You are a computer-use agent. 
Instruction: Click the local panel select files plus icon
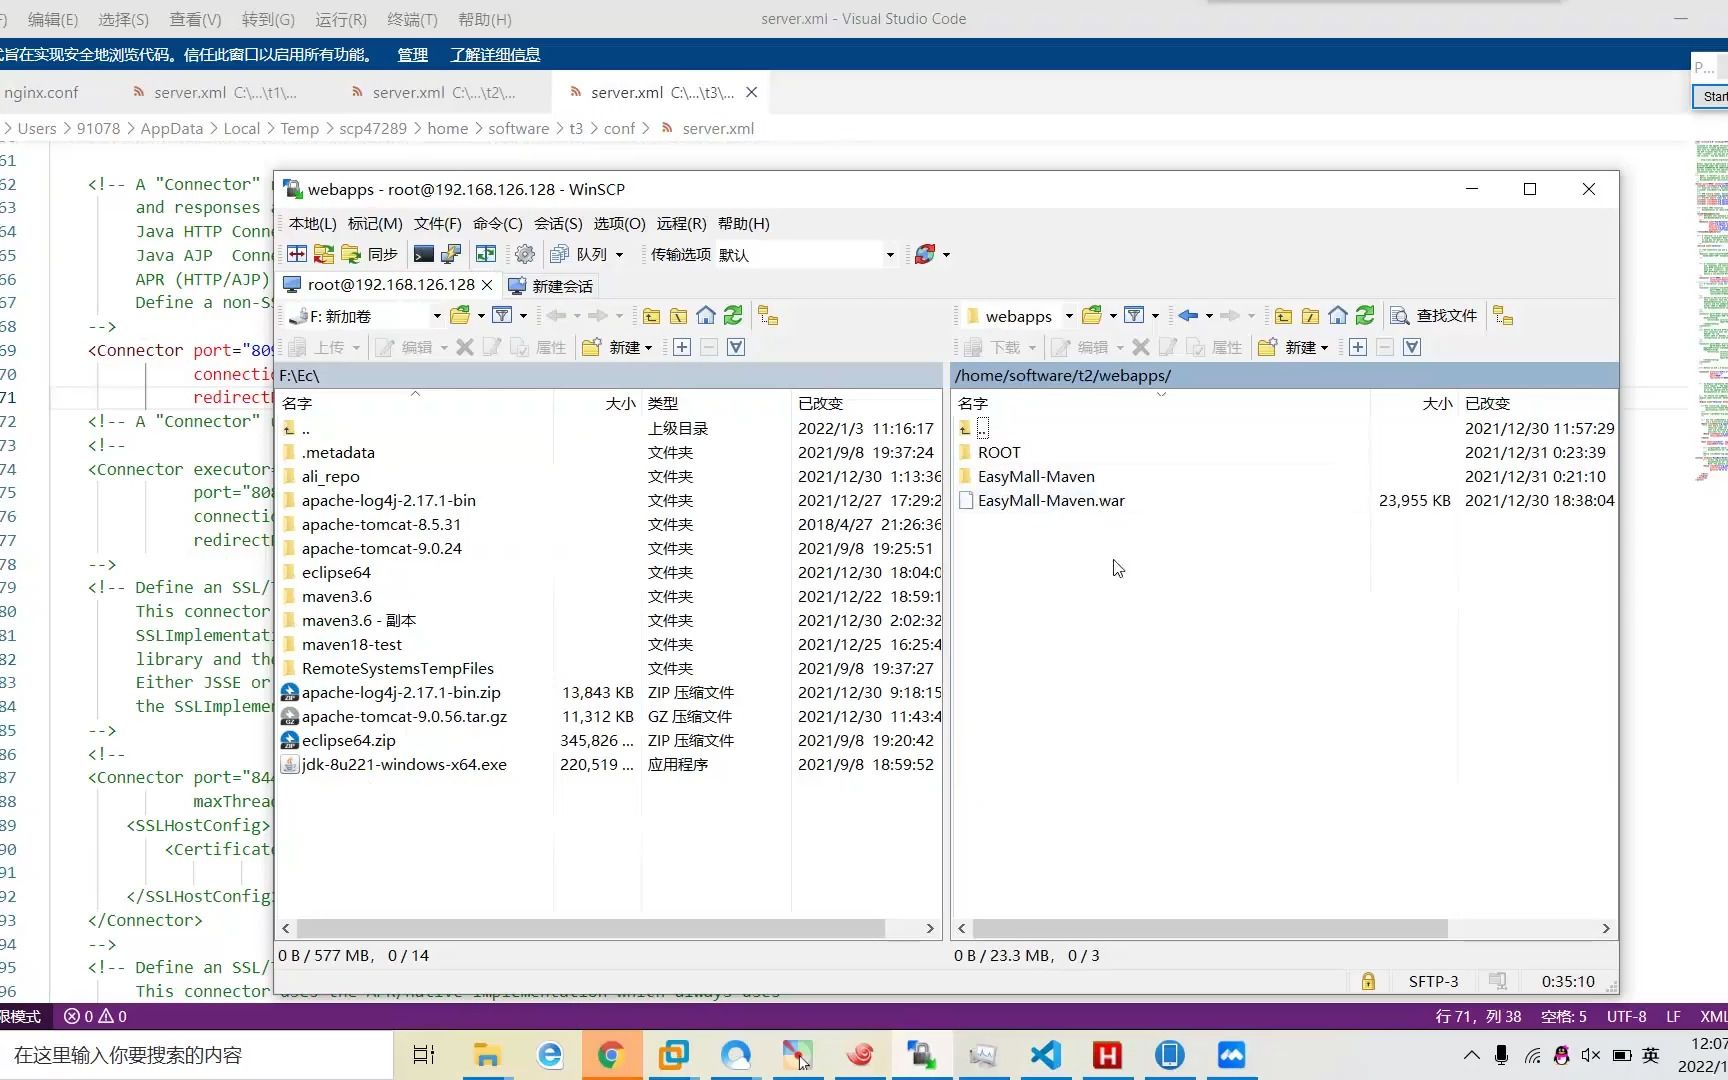coord(682,347)
